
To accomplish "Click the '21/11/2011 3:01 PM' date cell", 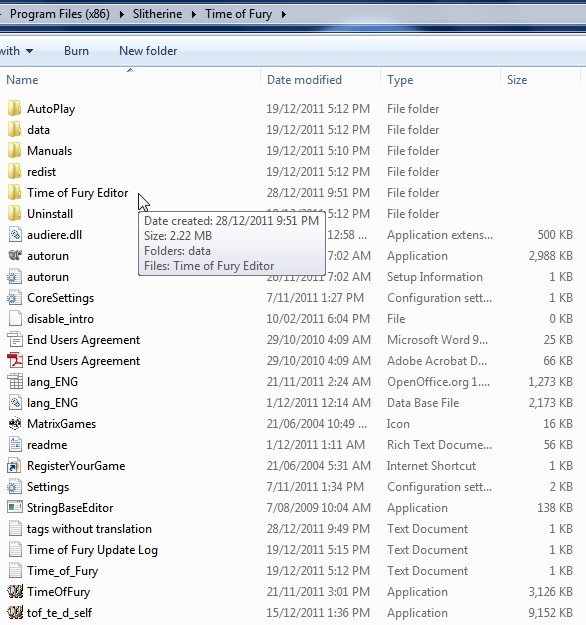I will pyautogui.click(x=318, y=592).
